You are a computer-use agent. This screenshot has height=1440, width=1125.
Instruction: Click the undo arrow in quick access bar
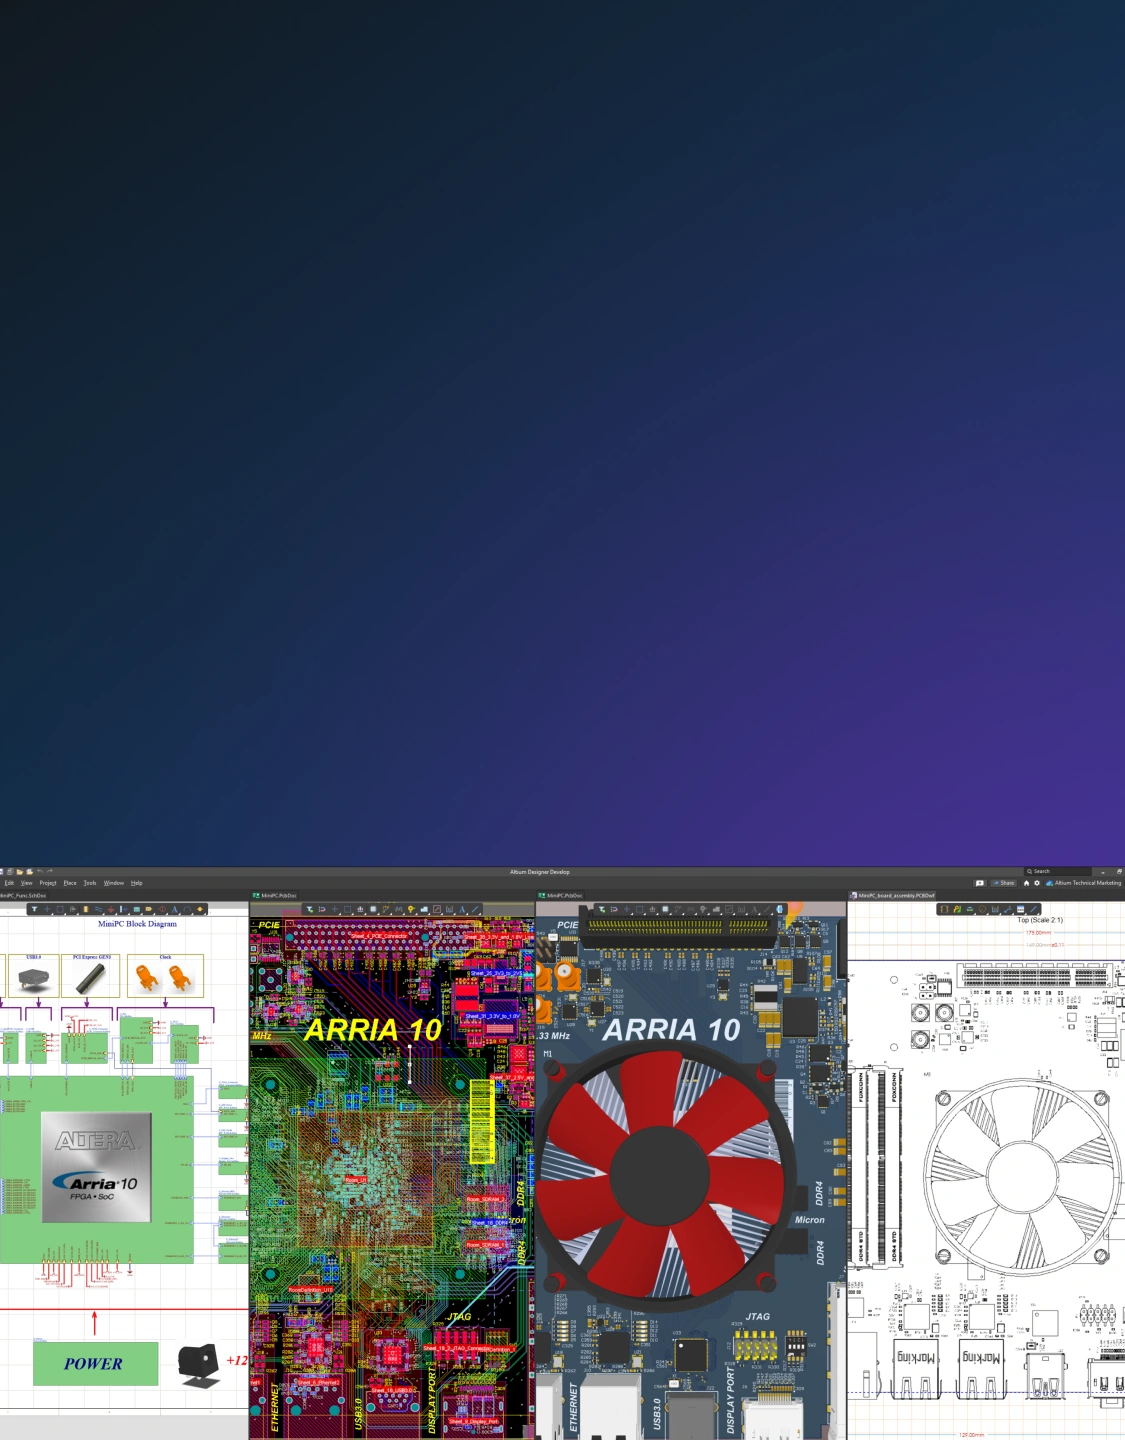tap(40, 871)
